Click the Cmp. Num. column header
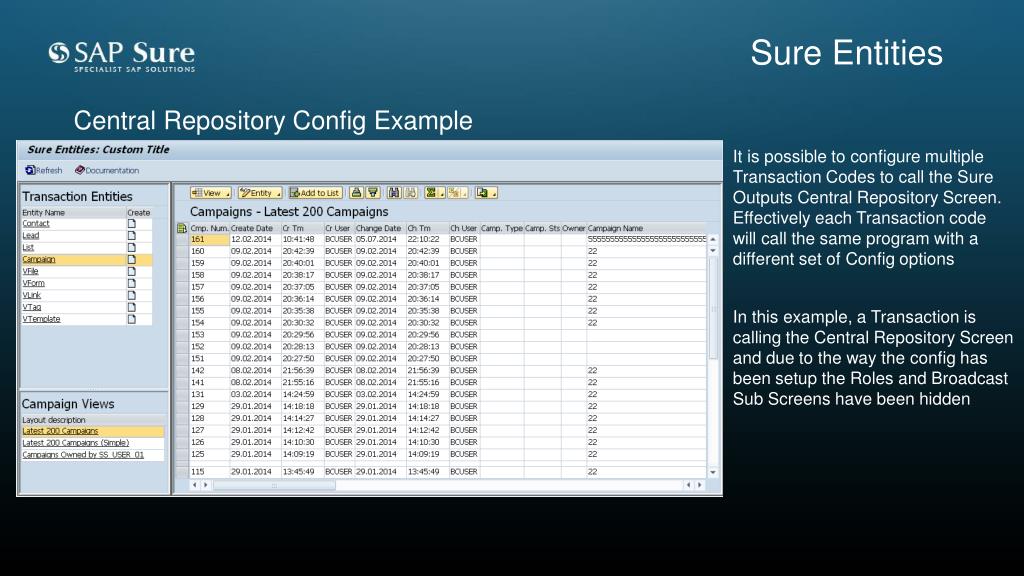Viewport: 1024px width, 576px height. (209, 229)
